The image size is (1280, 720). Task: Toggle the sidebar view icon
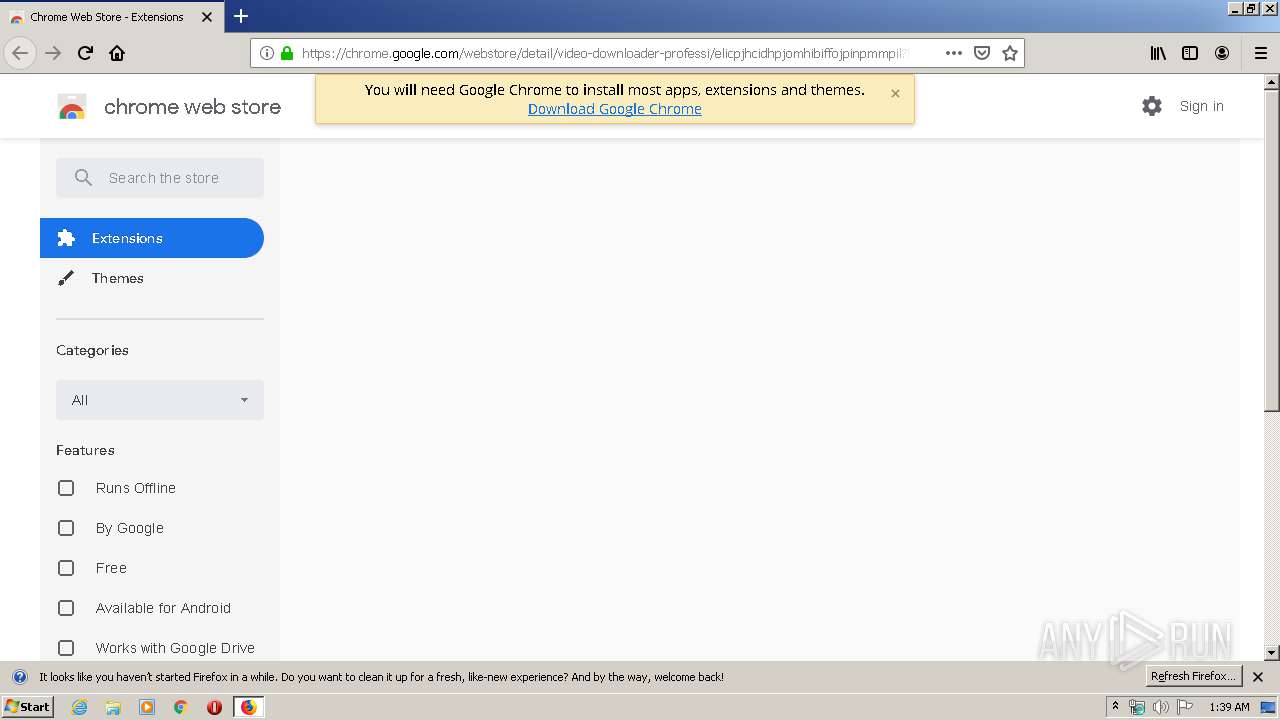1190,53
